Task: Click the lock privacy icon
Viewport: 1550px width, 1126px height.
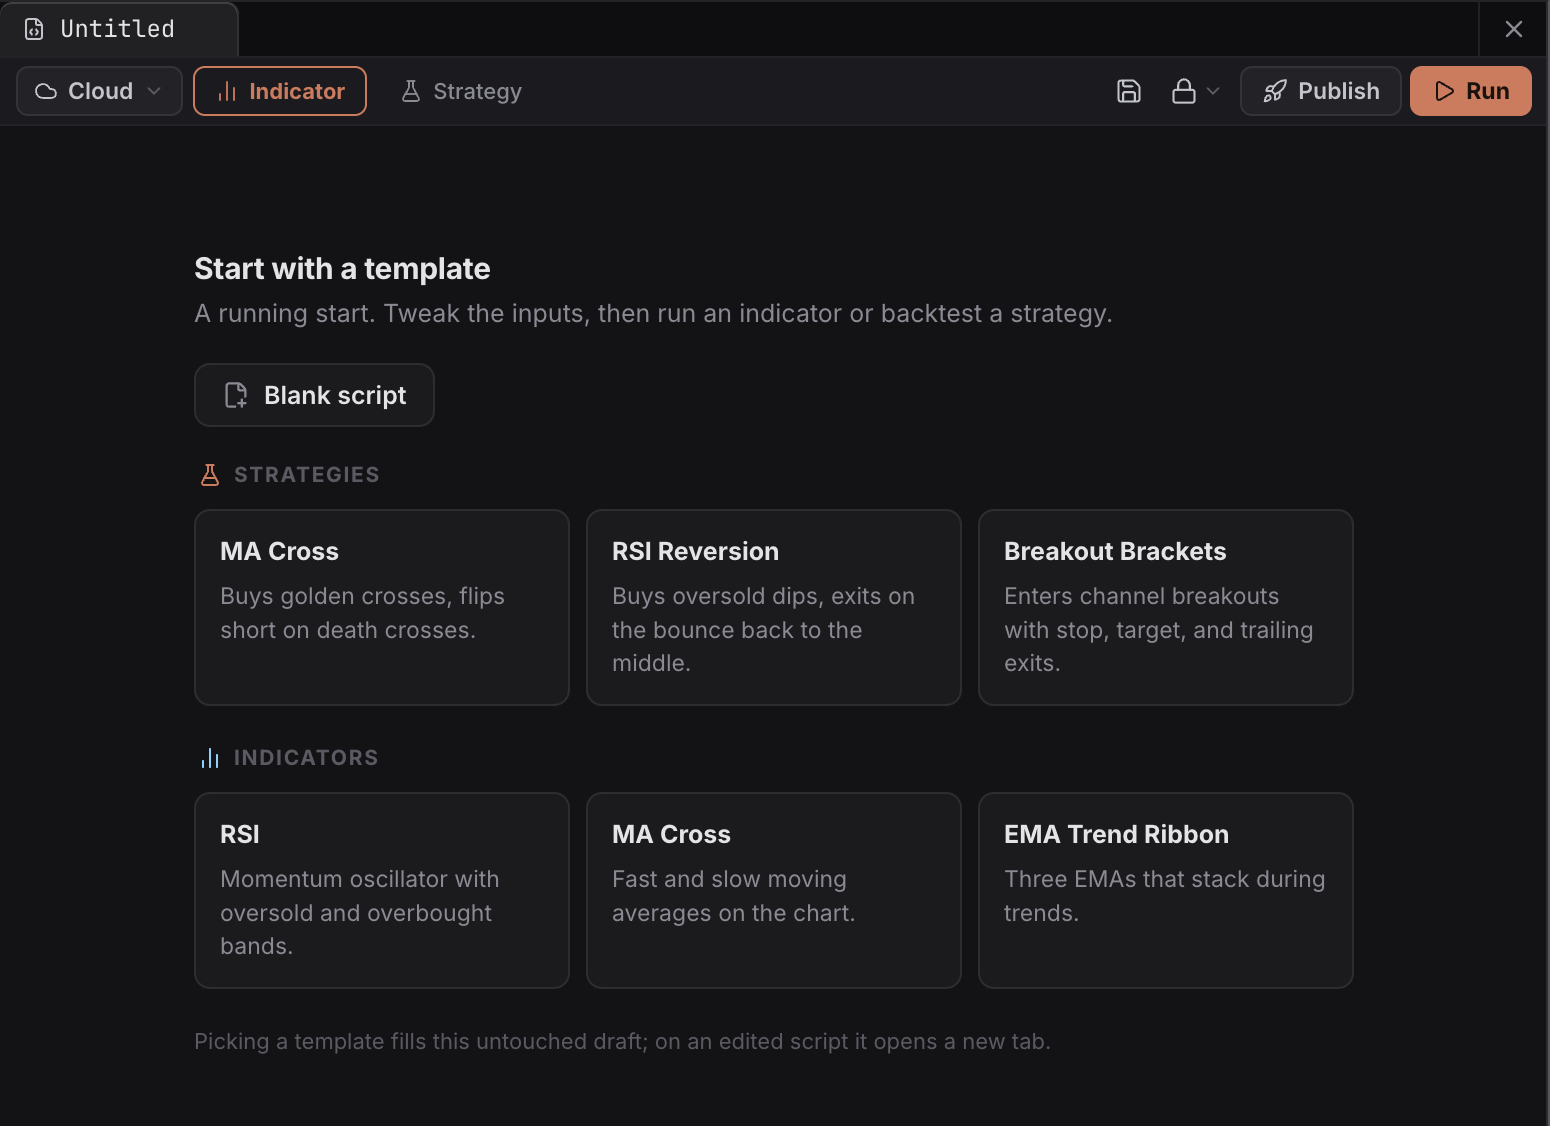Action: tap(1184, 91)
